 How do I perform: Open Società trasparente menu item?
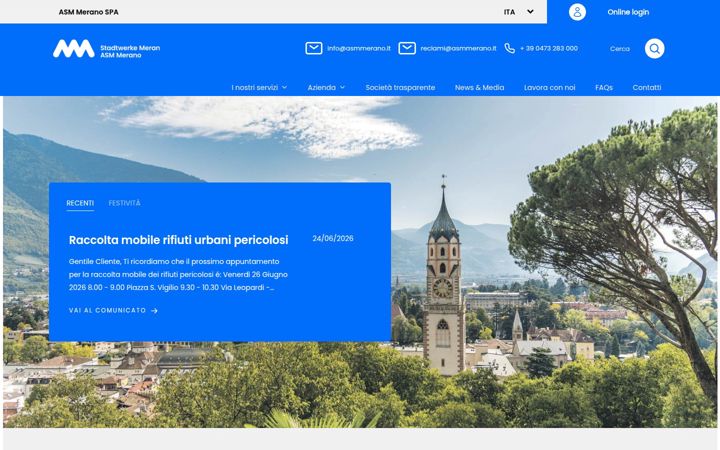[x=400, y=87]
